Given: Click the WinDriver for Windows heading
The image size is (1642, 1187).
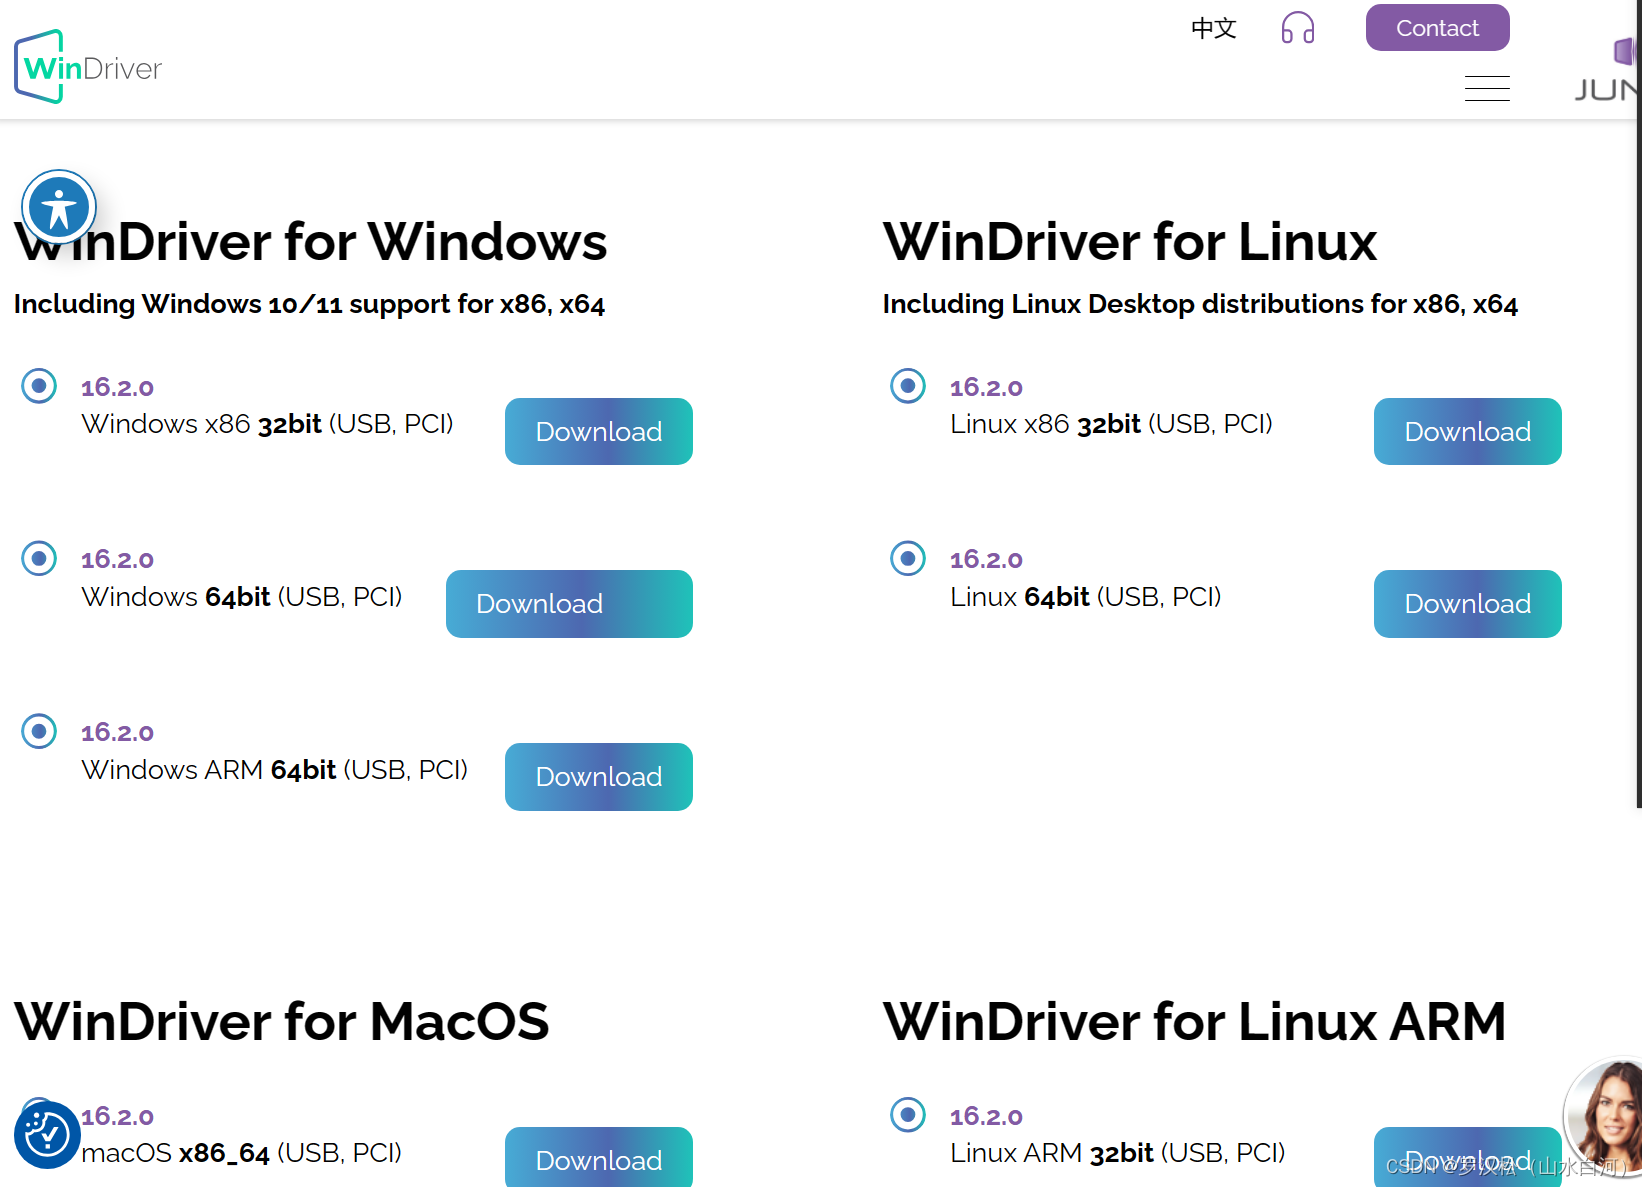Looking at the screenshot, I should [x=311, y=242].
